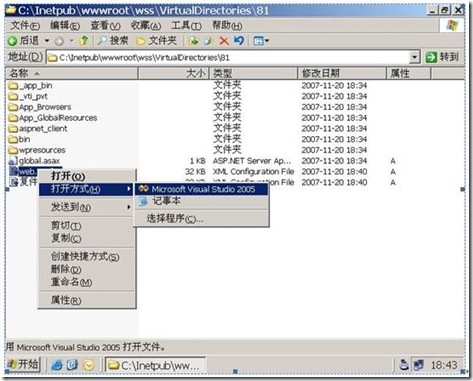
Task: Click the Windows flag logo throbber
Action: tap(452, 25)
